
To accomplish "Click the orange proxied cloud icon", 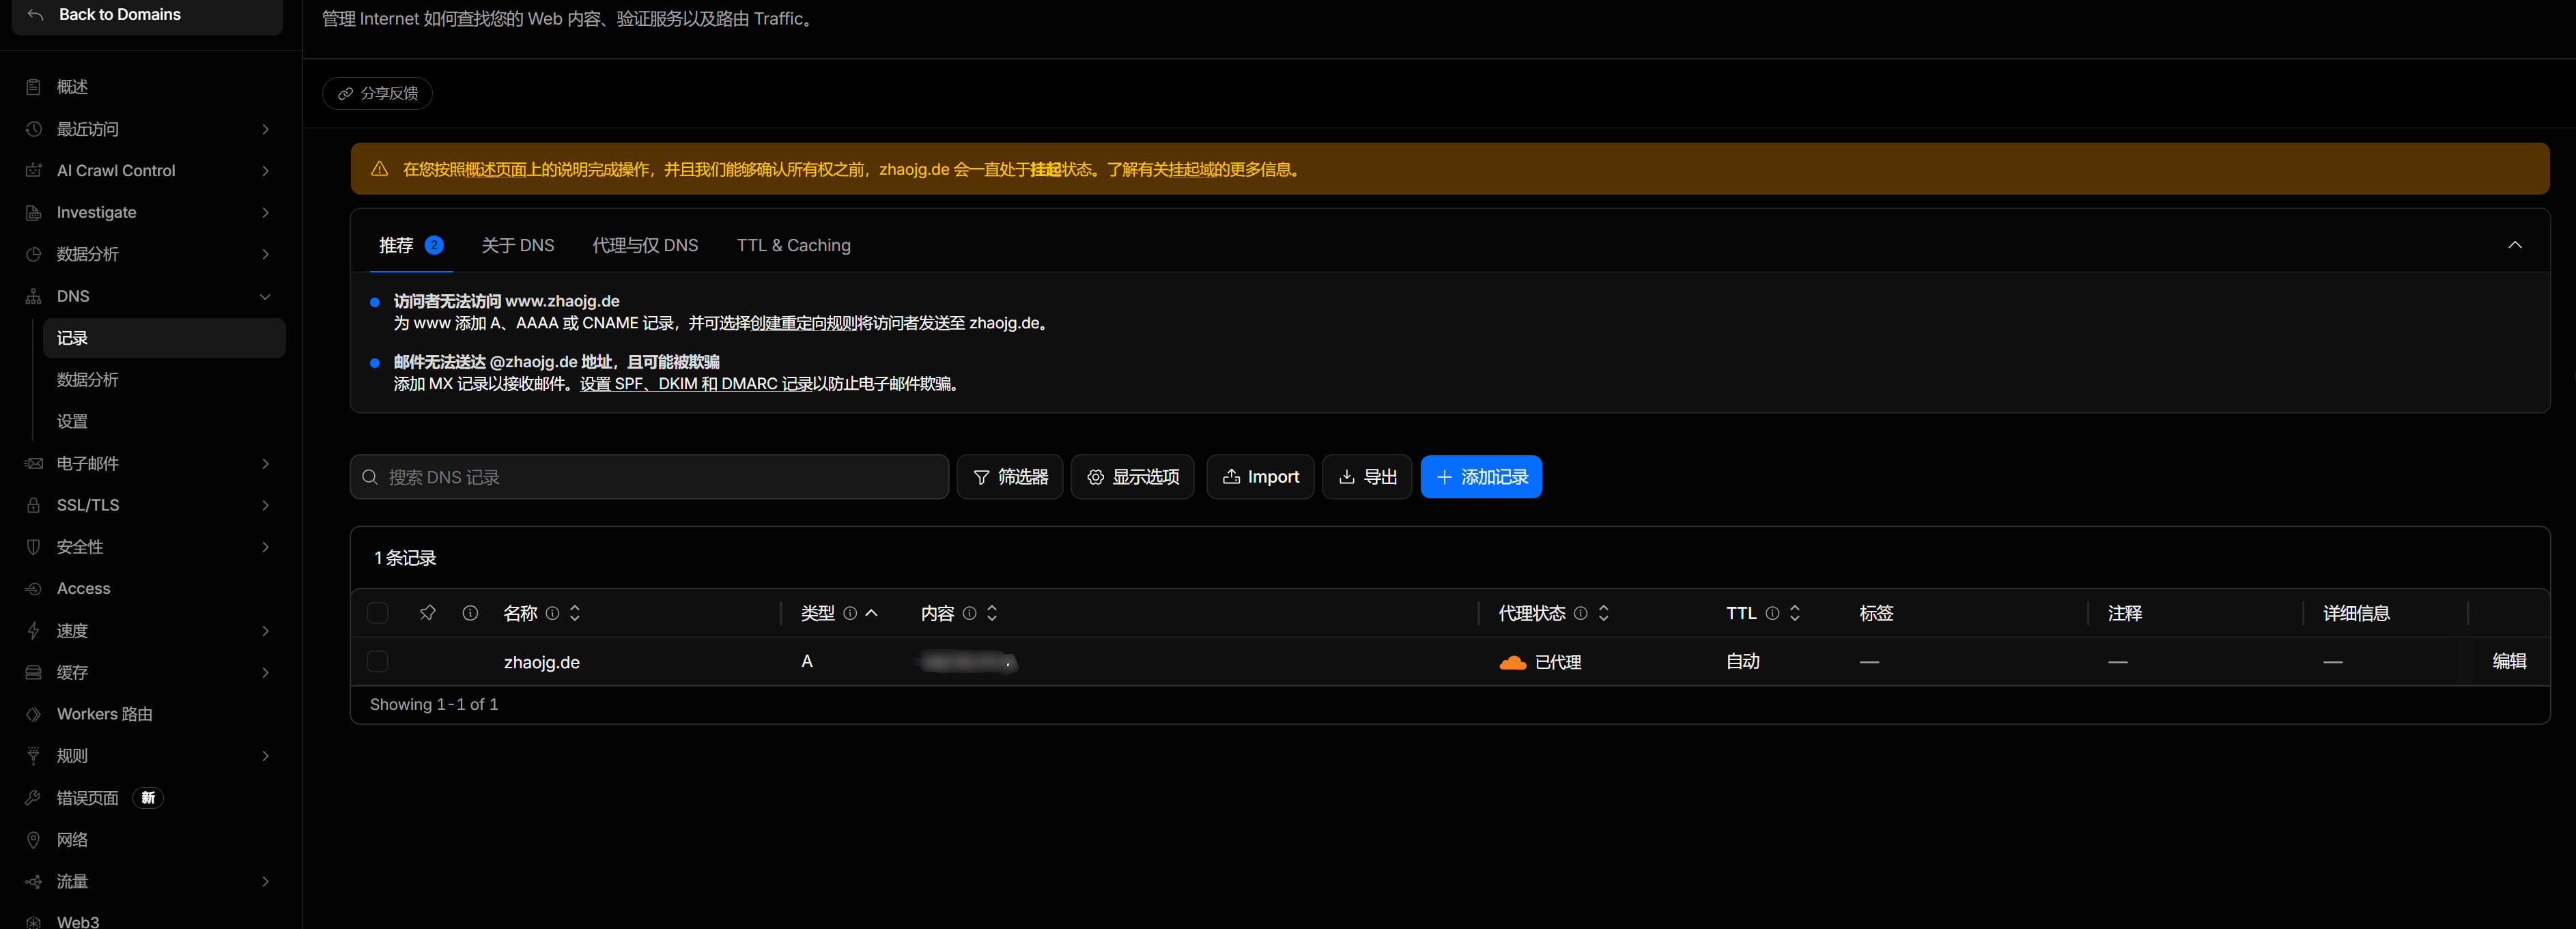I will [x=1512, y=662].
